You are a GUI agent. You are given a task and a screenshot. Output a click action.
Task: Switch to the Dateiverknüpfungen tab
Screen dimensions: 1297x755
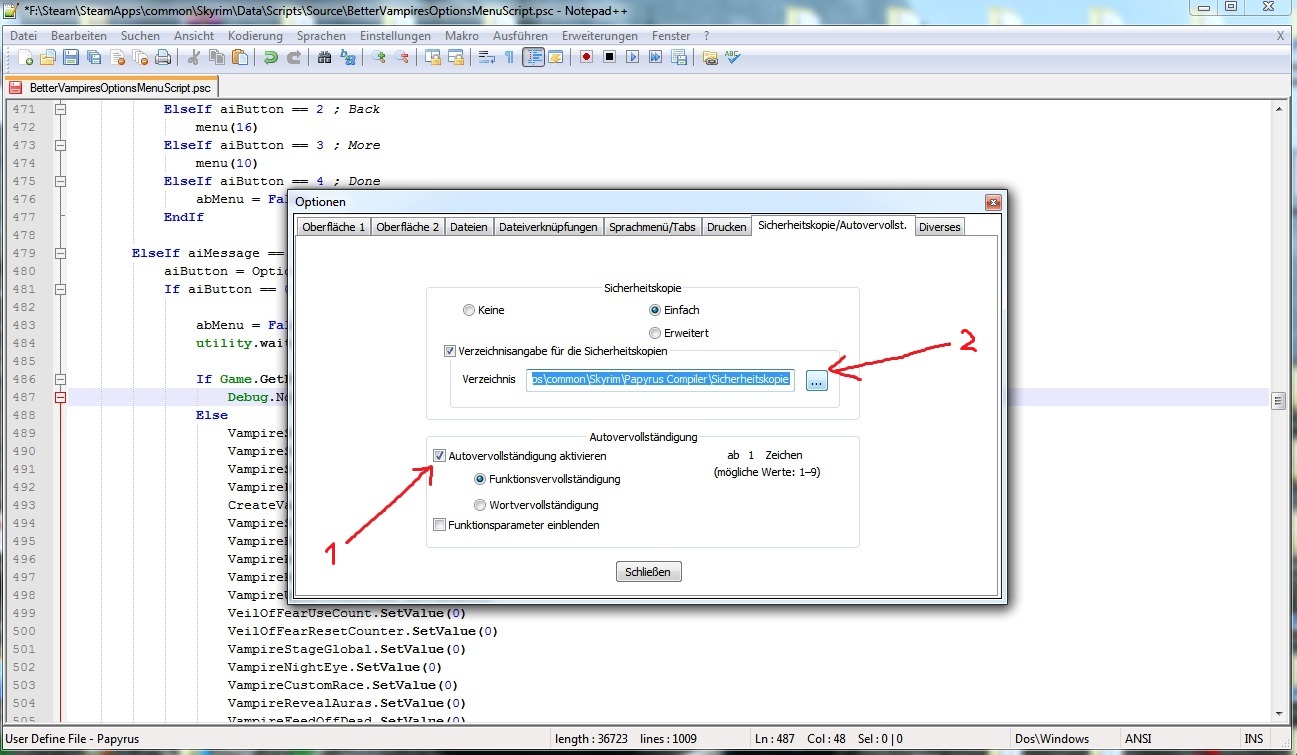tap(548, 227)
